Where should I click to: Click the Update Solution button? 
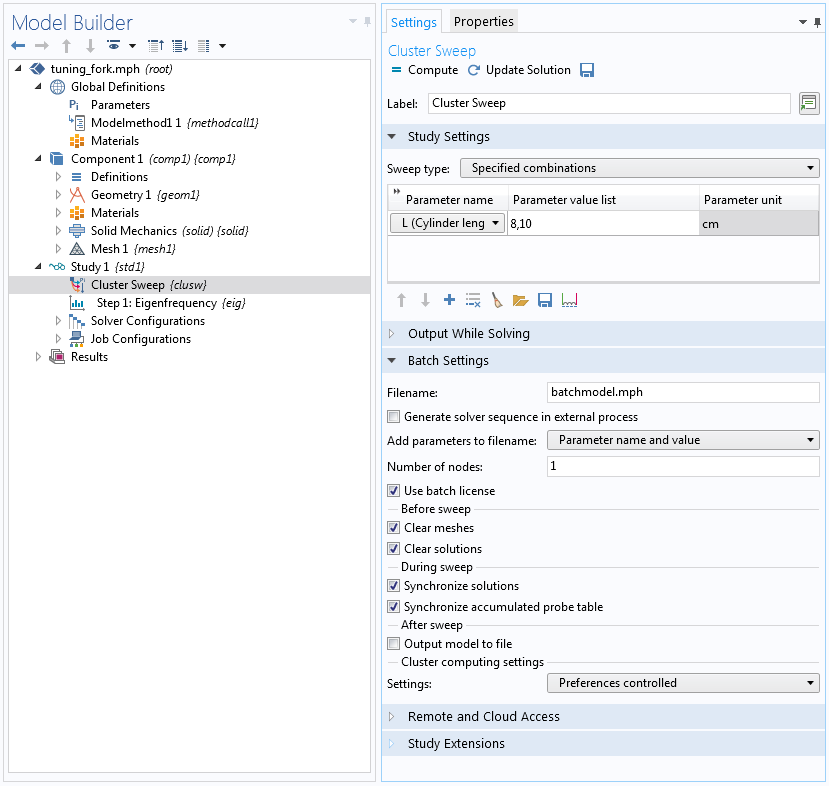point(519,70)
